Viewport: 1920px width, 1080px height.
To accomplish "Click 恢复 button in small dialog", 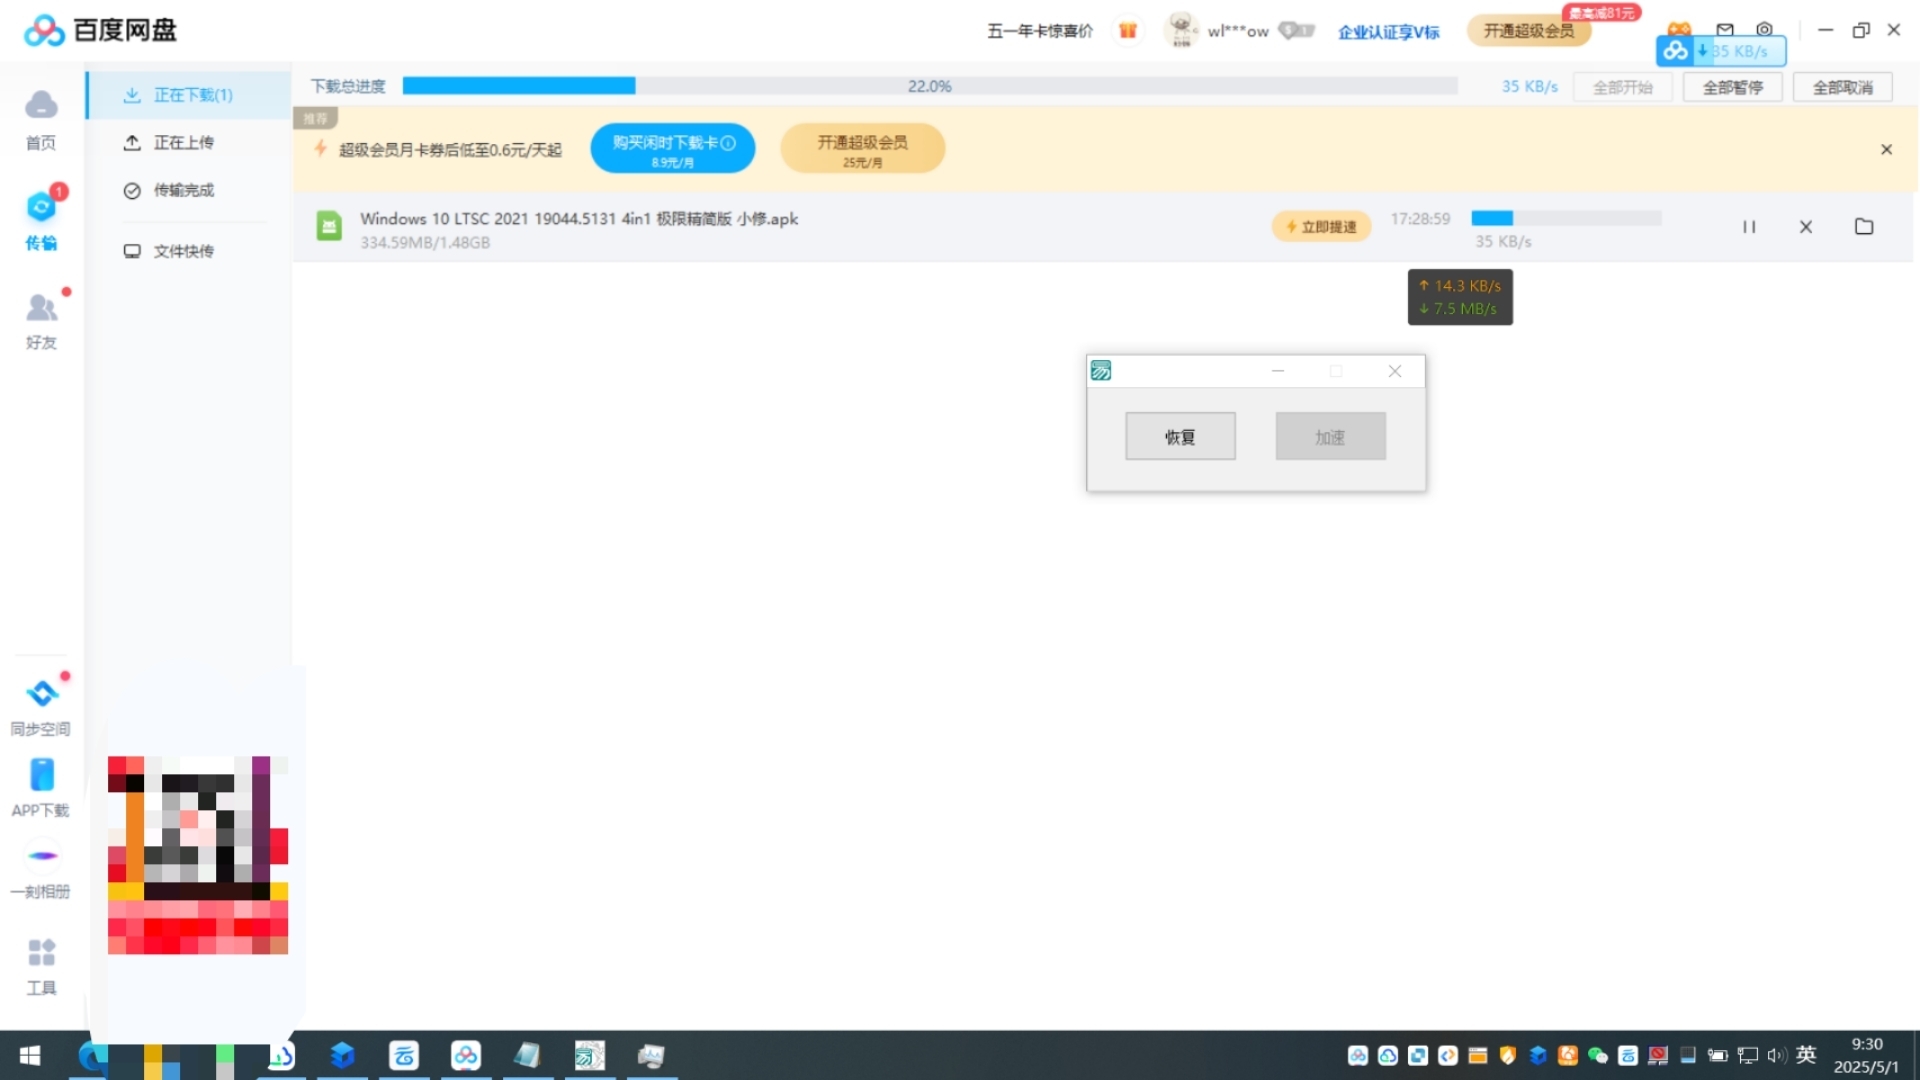I will [1180, 437].
